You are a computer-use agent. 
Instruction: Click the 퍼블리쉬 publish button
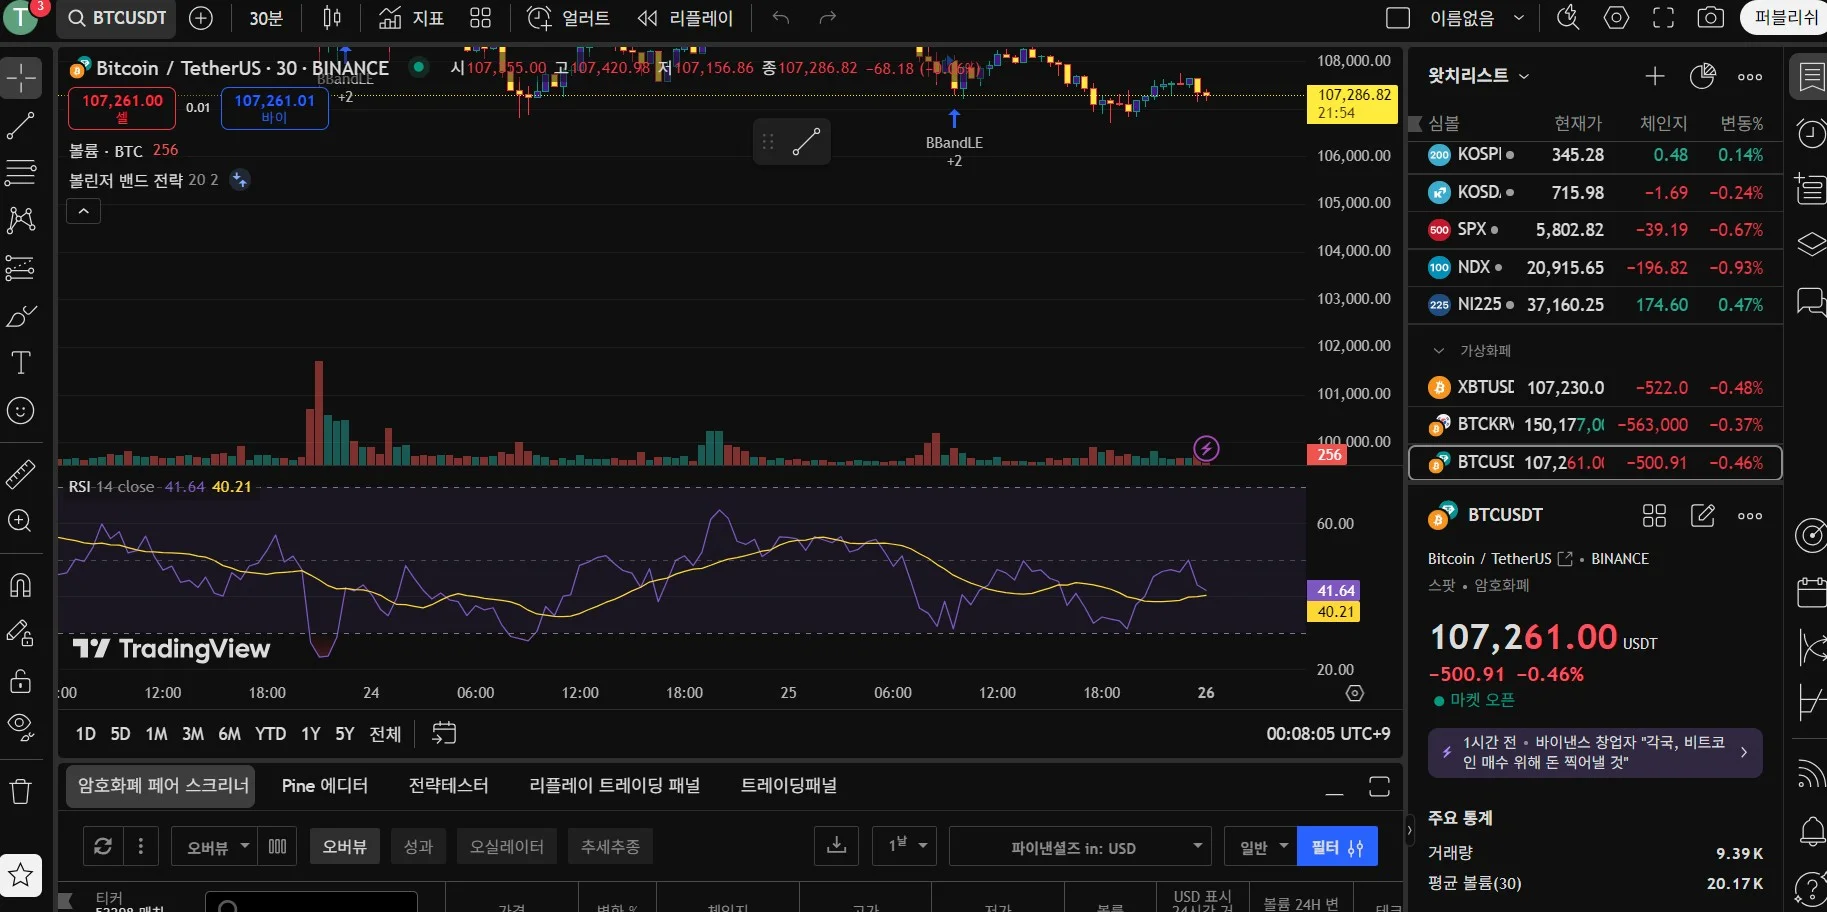1786,18
